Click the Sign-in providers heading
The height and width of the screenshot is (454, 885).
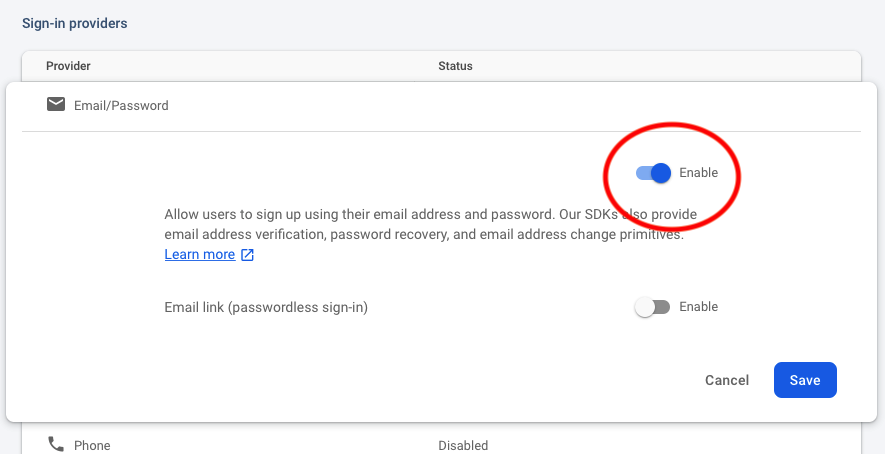pyautogui.click(x=75, y=23)
